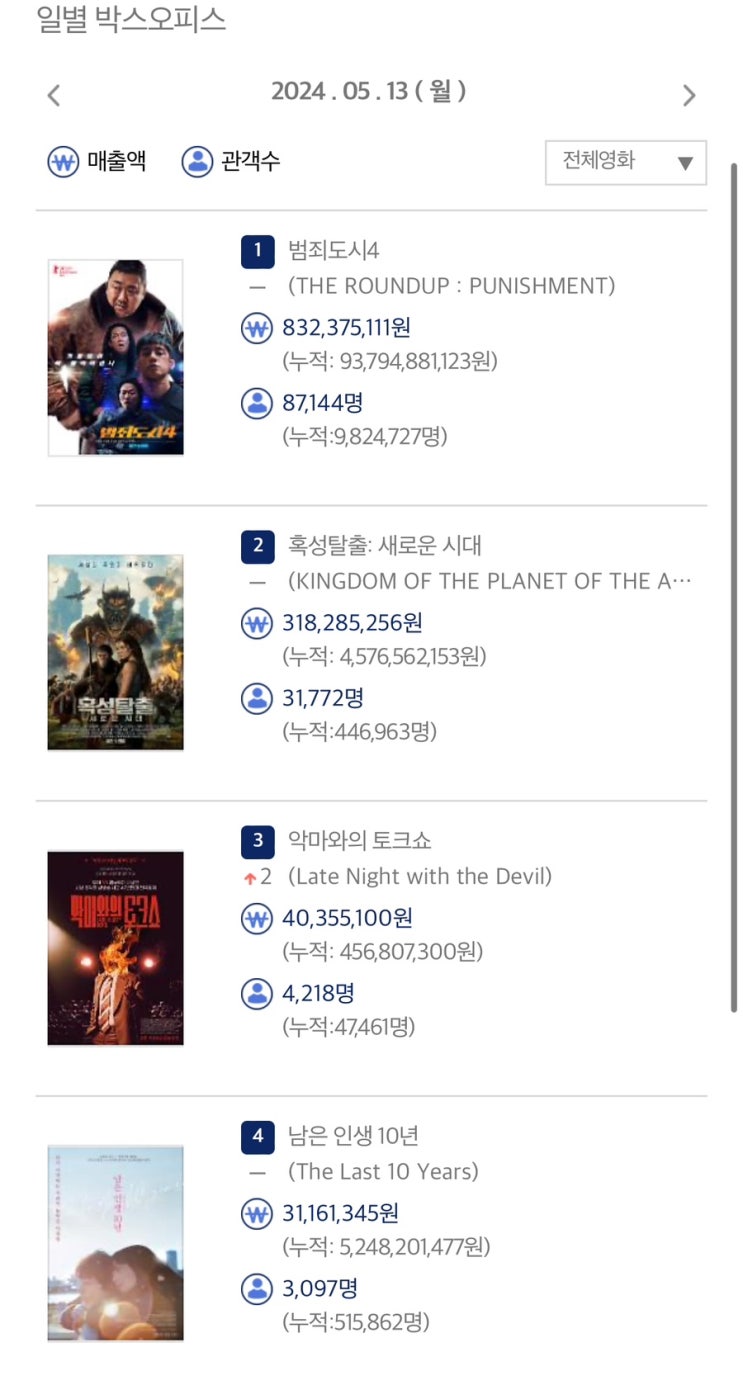Click audience icon for 범죄도시4

pyautogui.click(x=257, y=403)
